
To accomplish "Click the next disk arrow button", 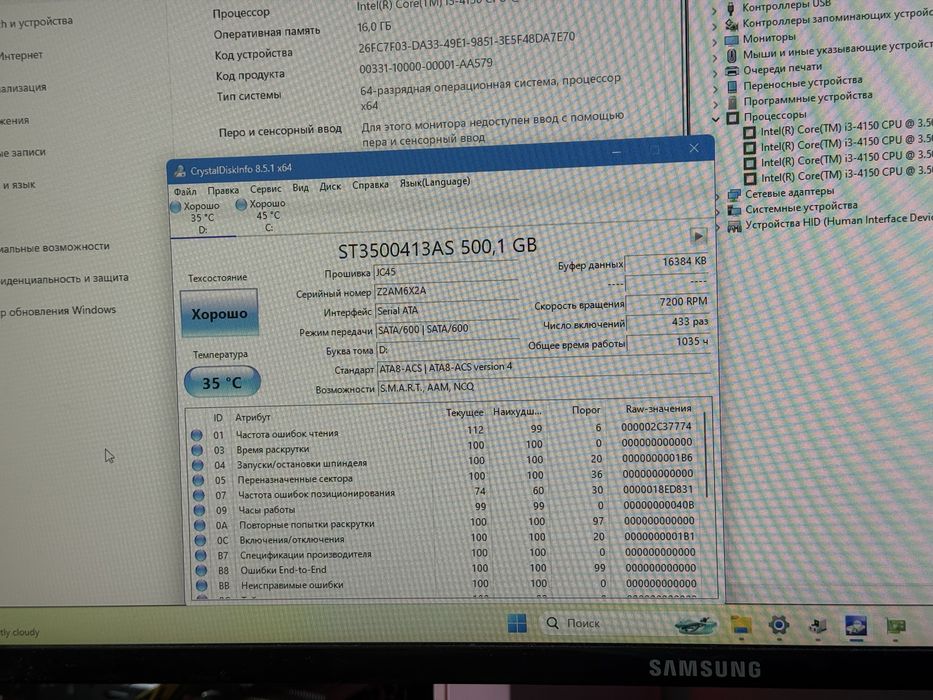I will pyautogui.click(x=698, y=236).
